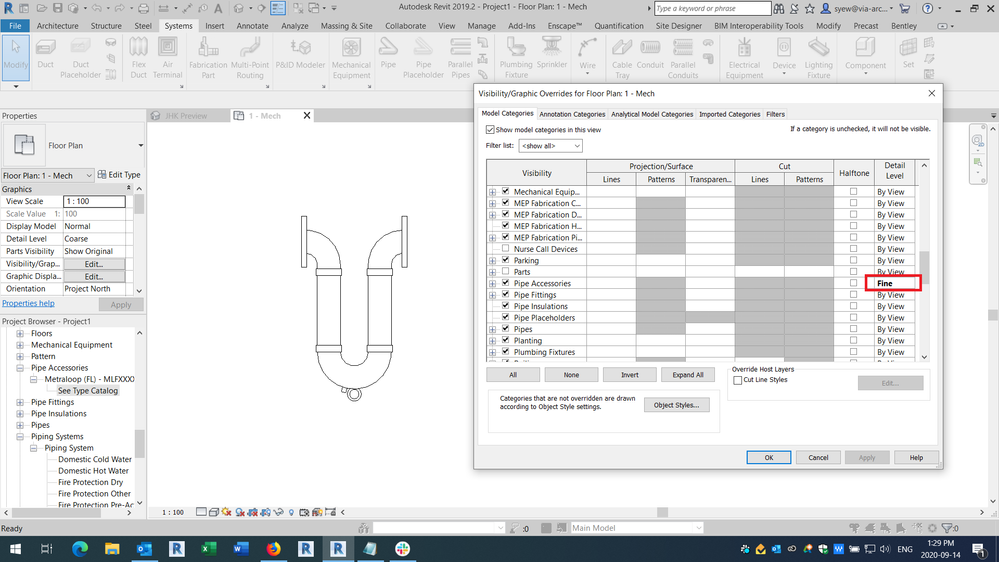Open Microsoft Word from the taskbar
The height and width of the screenshot is (562, 999).
[x=241, y=549]
